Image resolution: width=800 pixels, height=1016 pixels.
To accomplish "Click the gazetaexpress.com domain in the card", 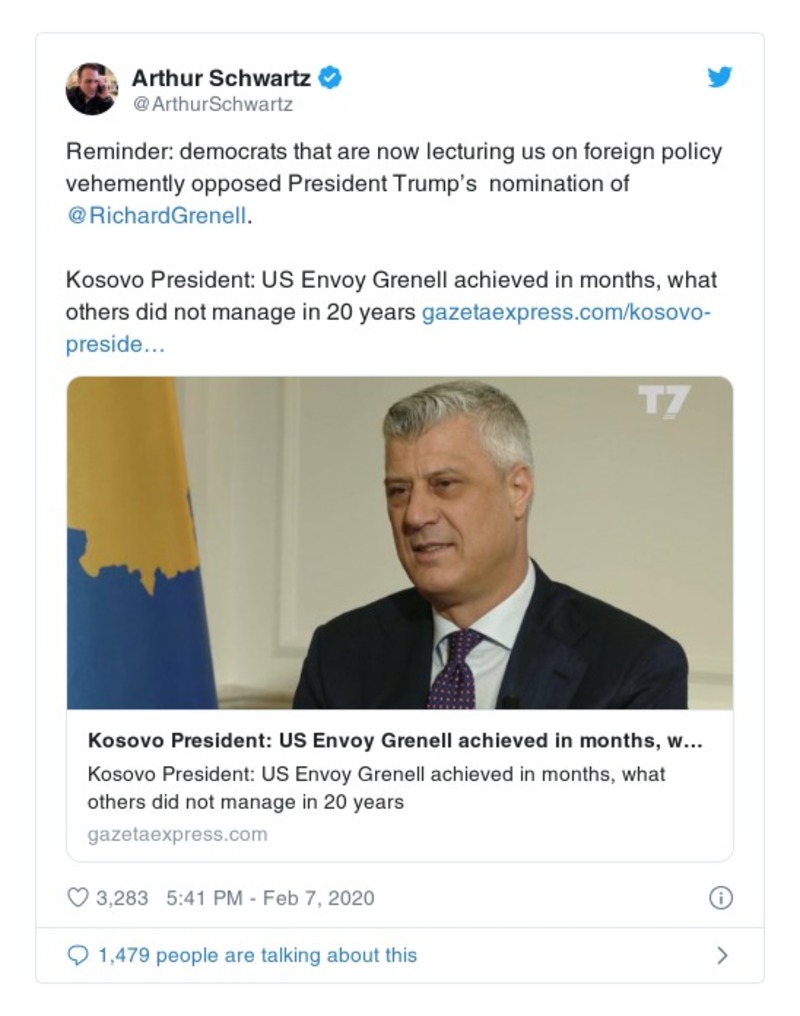I will pyautogui.click(x=177, y=834).
